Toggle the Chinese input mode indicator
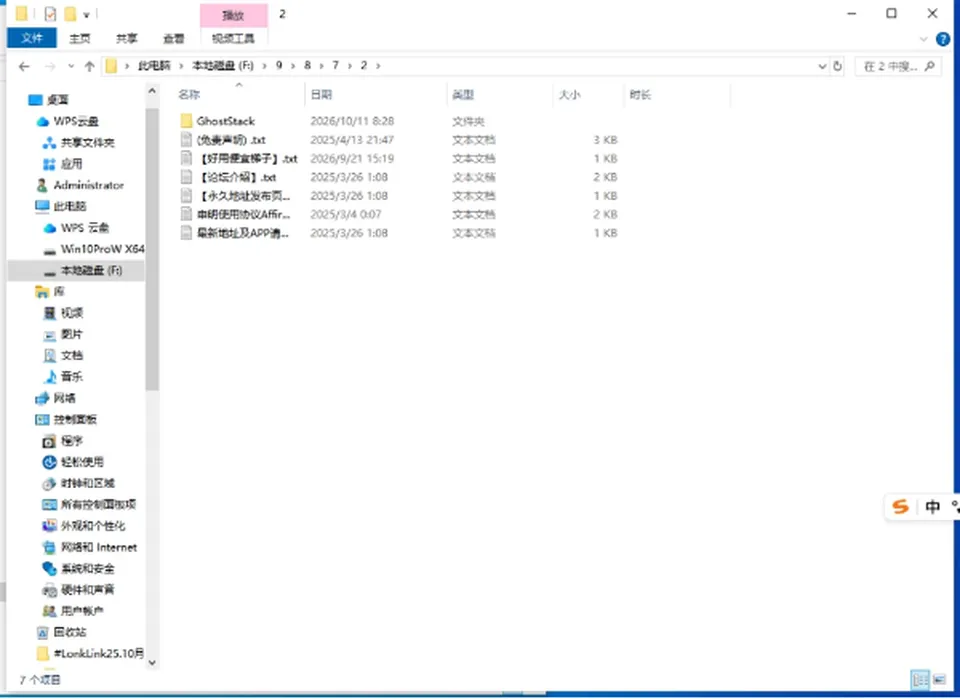The height and width of the screenshot is (699, 960). [932, 507]
